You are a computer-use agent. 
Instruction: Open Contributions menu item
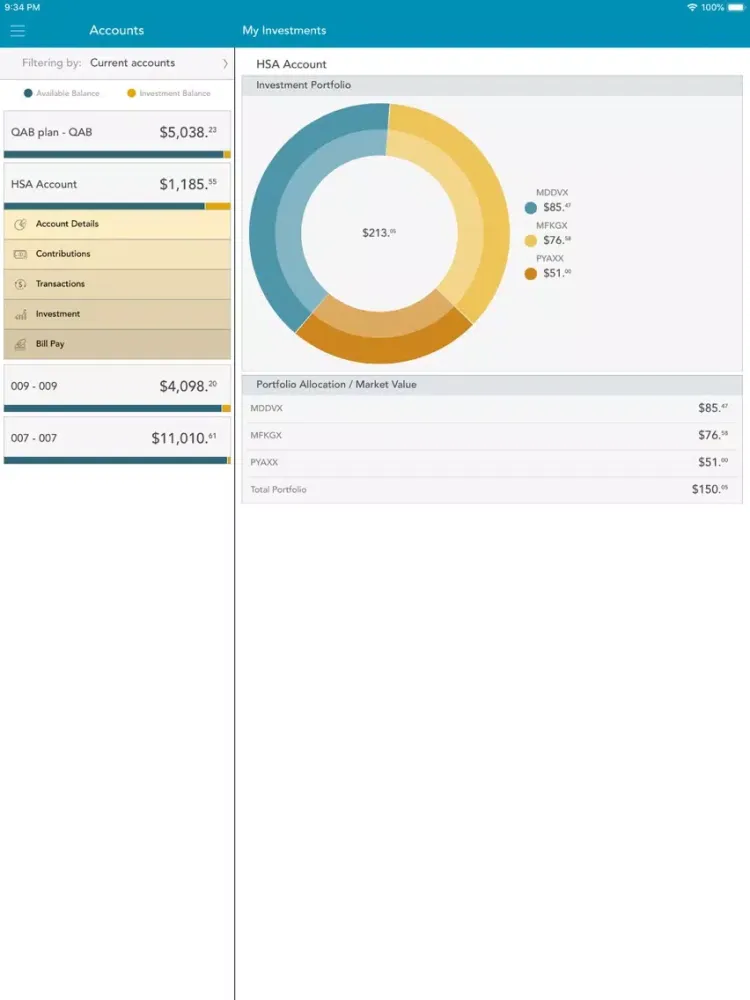click(117, 254)
